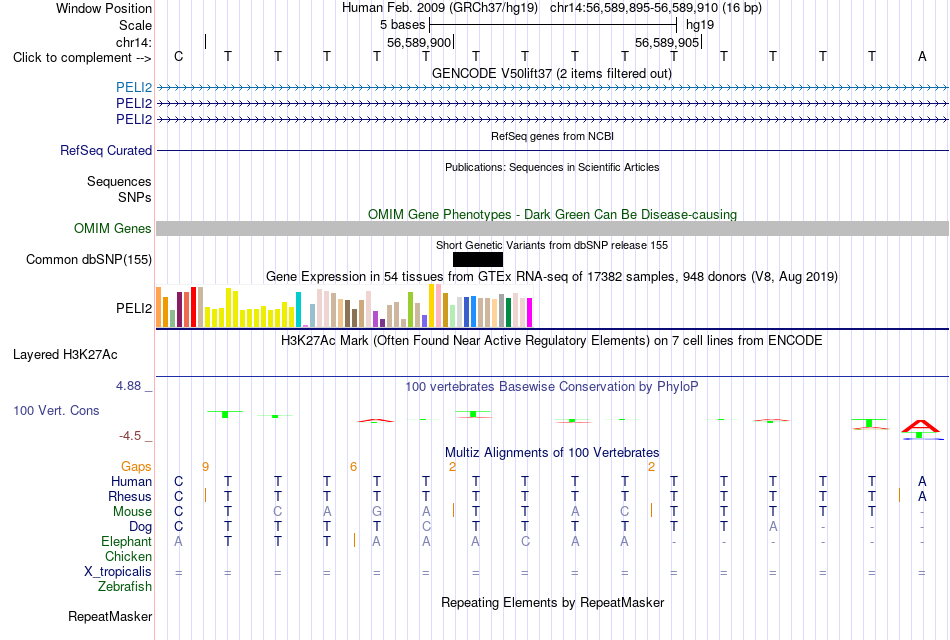This screenshot has width=950, height=640.
Task: Select the Mouse species label
Action: (132, 512)
